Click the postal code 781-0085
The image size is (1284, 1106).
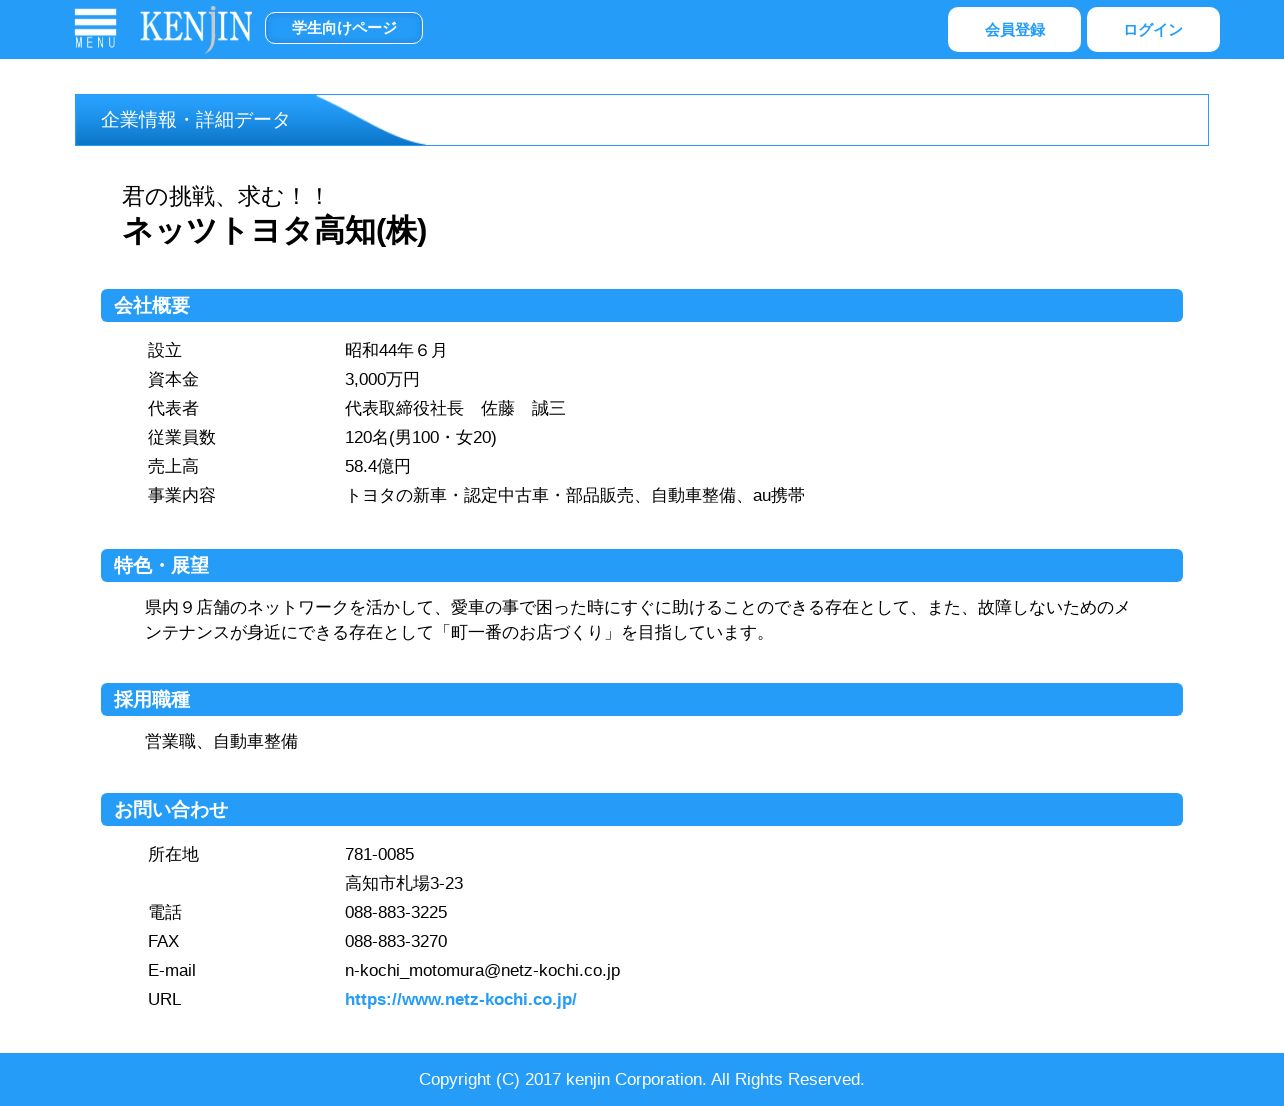[x=379, y=854]
